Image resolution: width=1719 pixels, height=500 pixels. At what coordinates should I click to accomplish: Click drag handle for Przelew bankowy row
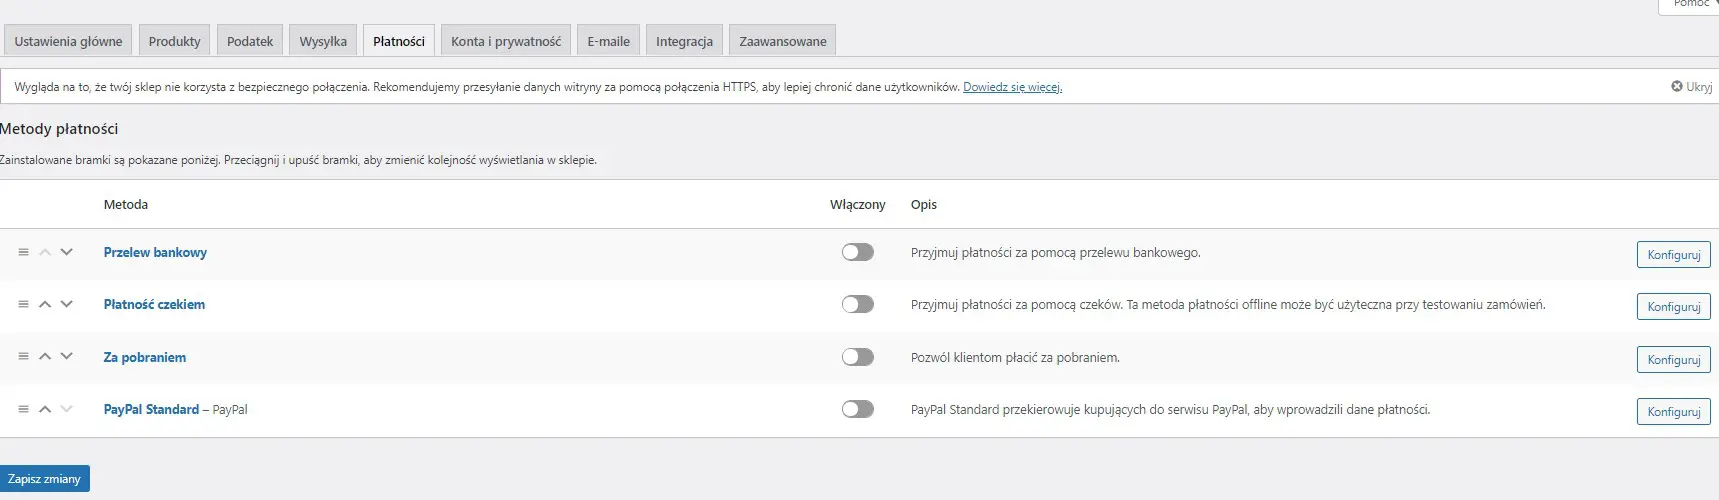[x=23, y=252]
